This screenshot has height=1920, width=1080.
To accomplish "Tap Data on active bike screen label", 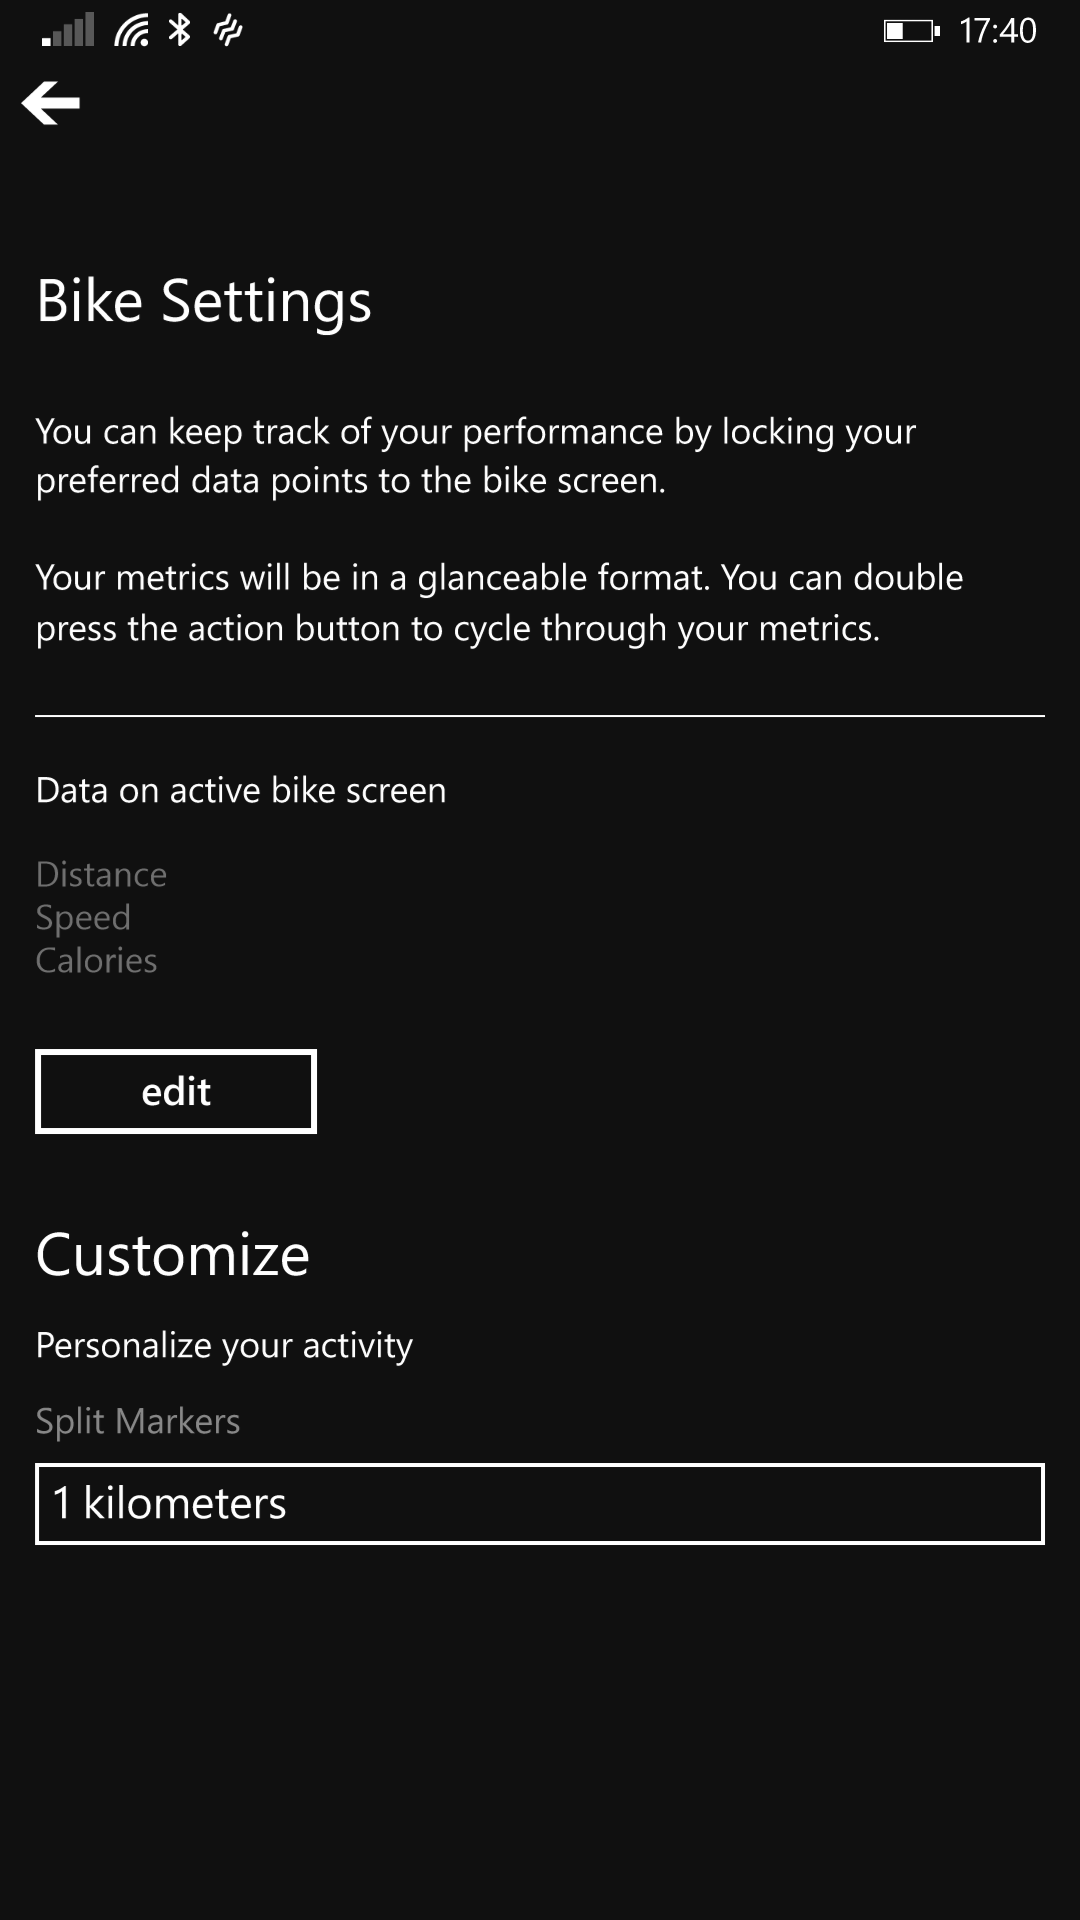I will (241, 791).
